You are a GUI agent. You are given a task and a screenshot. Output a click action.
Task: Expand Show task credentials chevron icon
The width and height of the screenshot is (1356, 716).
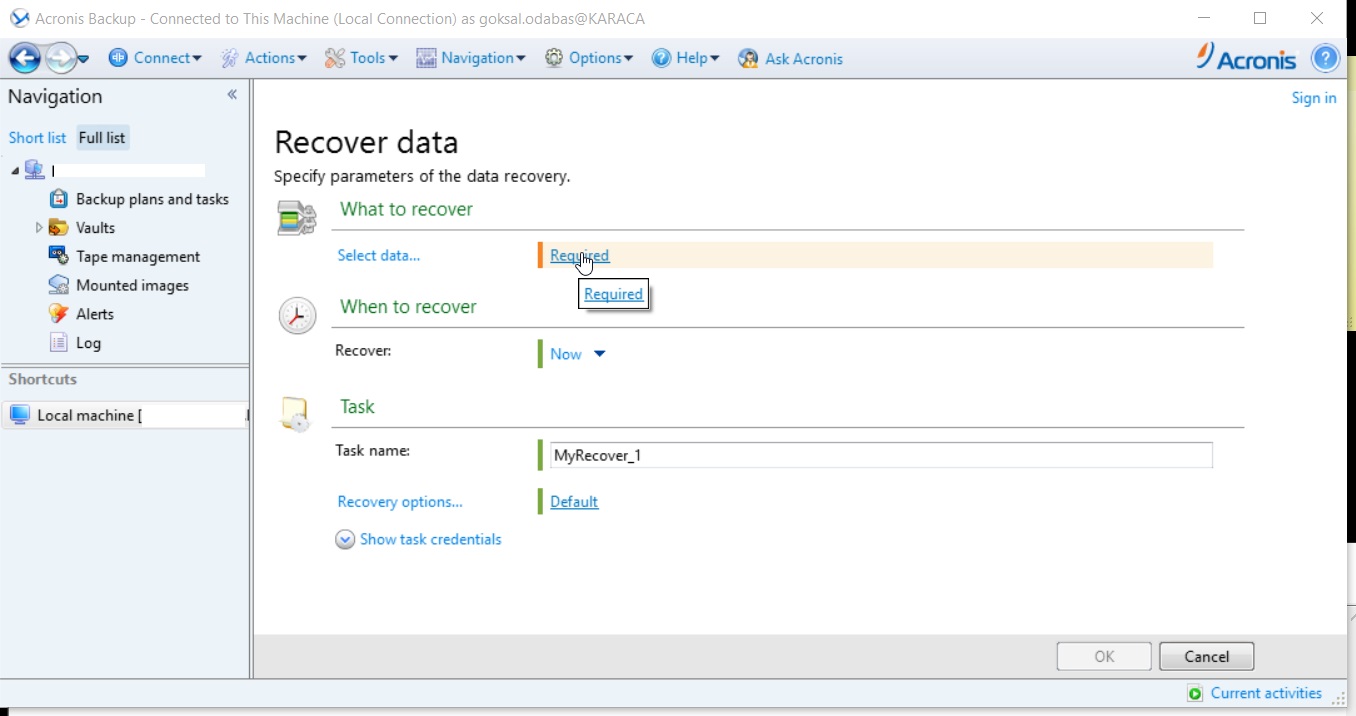tap(345, 539)
